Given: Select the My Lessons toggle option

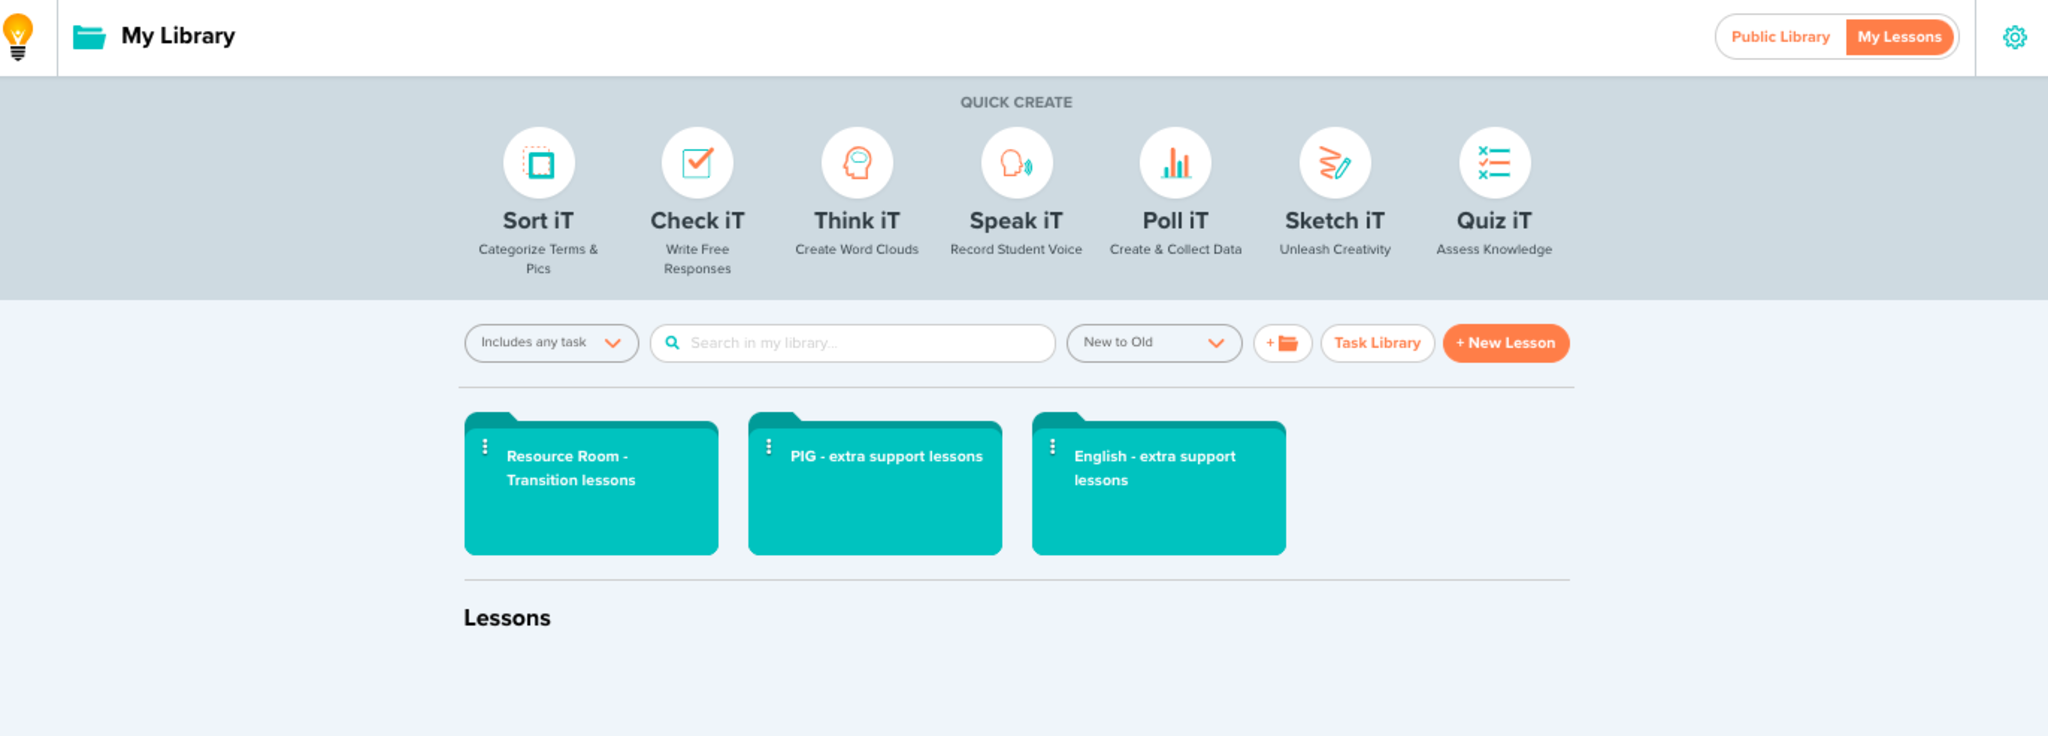Looking at the screenshot, I should pos(1899,37).
